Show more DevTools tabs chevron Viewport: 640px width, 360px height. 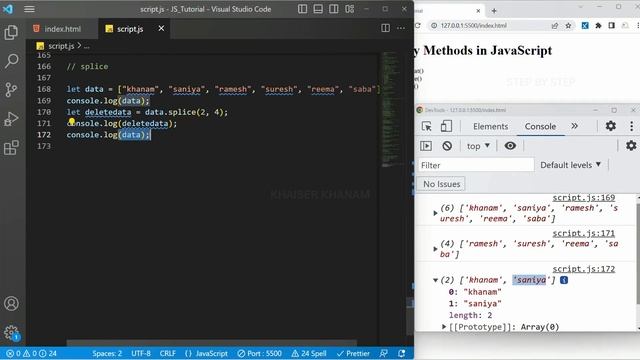pos(575,126)
